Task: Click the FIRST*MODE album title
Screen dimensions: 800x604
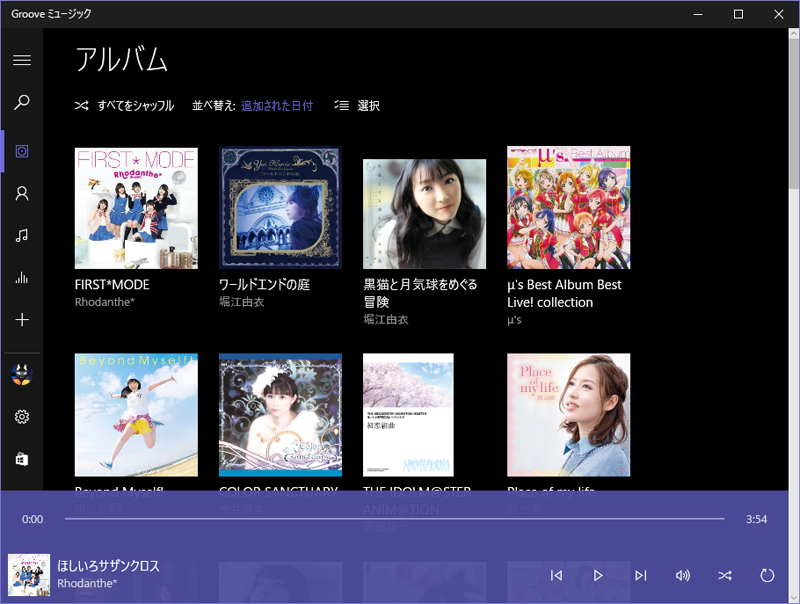Action: [x=112, y=285]
